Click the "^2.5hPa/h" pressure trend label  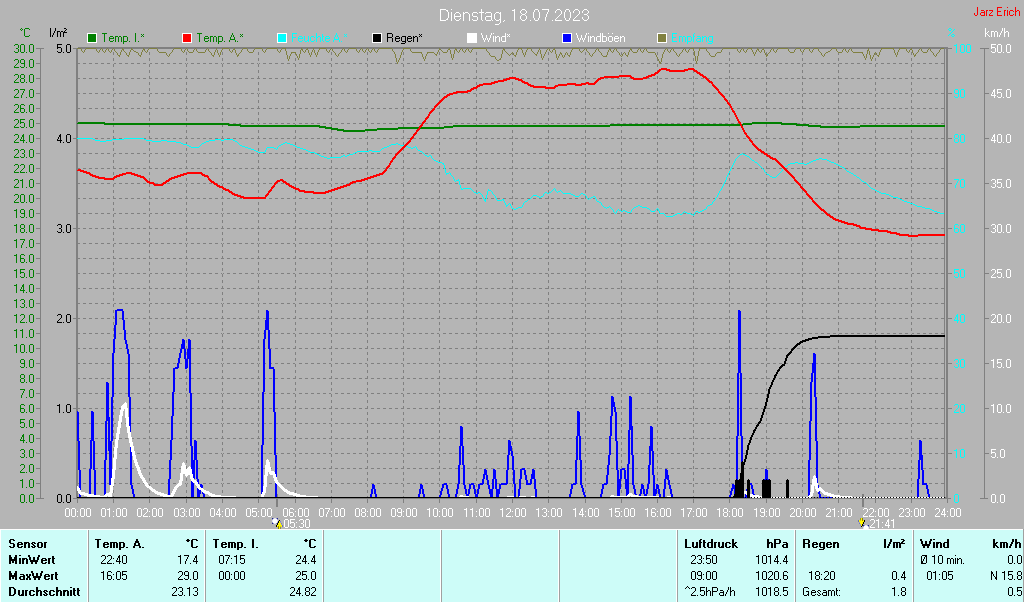[x=710, y=592]
